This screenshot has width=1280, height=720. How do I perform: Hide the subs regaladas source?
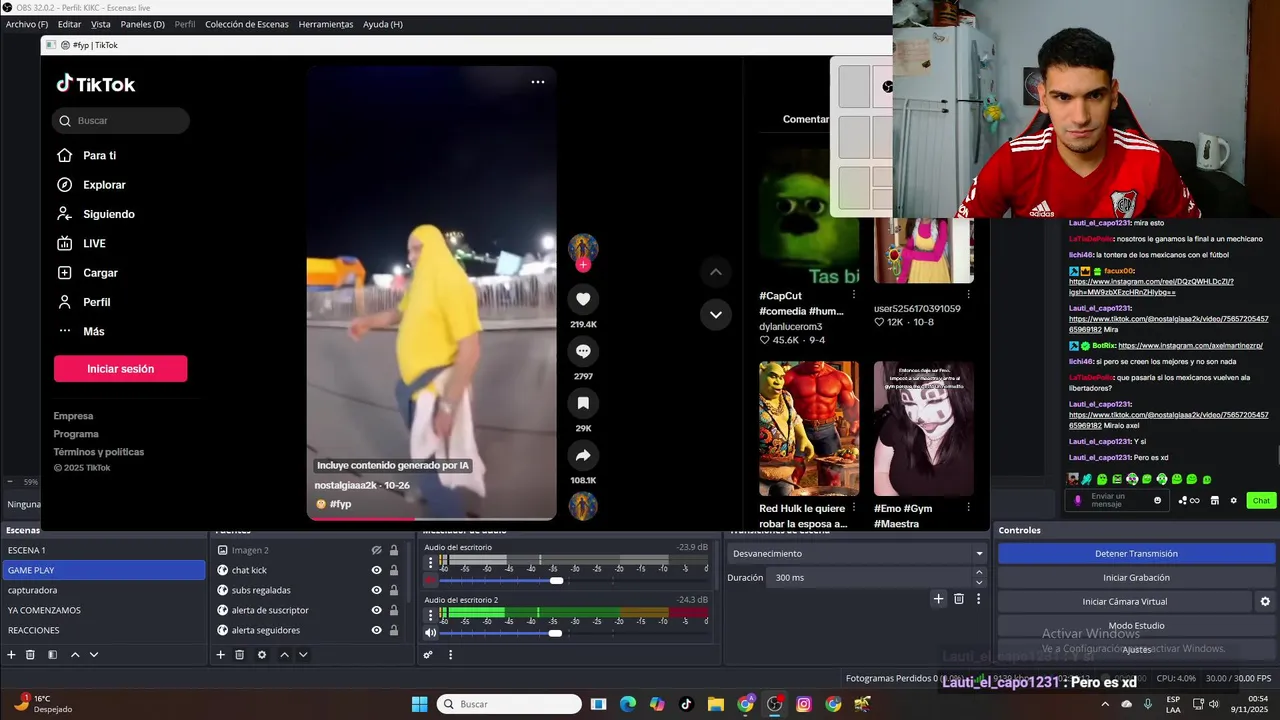(377, 590)
